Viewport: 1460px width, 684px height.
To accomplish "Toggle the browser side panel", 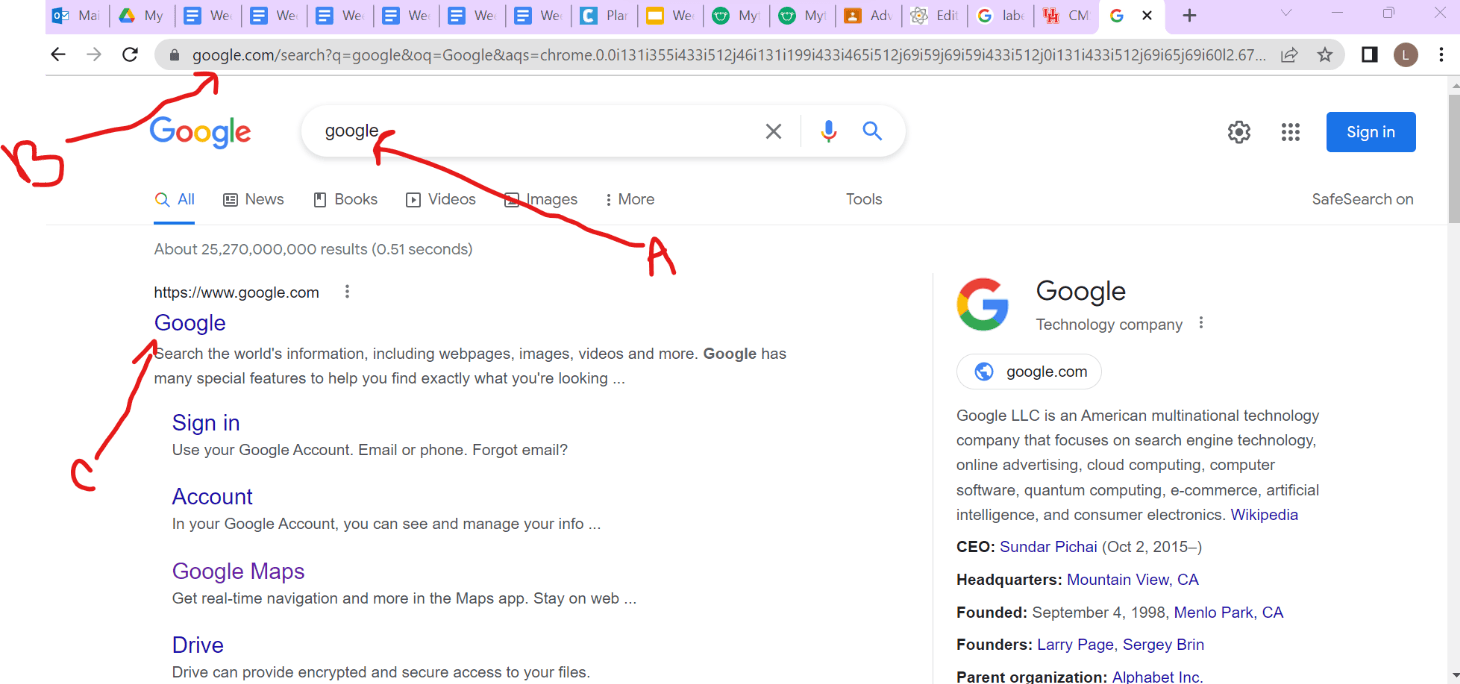I will [x=1369, y=55].
